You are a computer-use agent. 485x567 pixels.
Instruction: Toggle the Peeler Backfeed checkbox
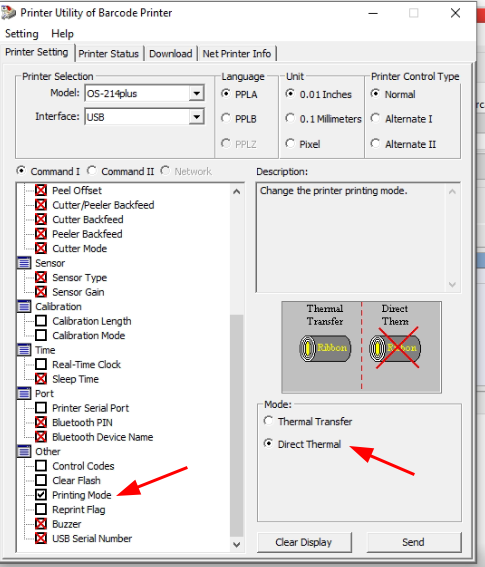click(x=41, y=234)
